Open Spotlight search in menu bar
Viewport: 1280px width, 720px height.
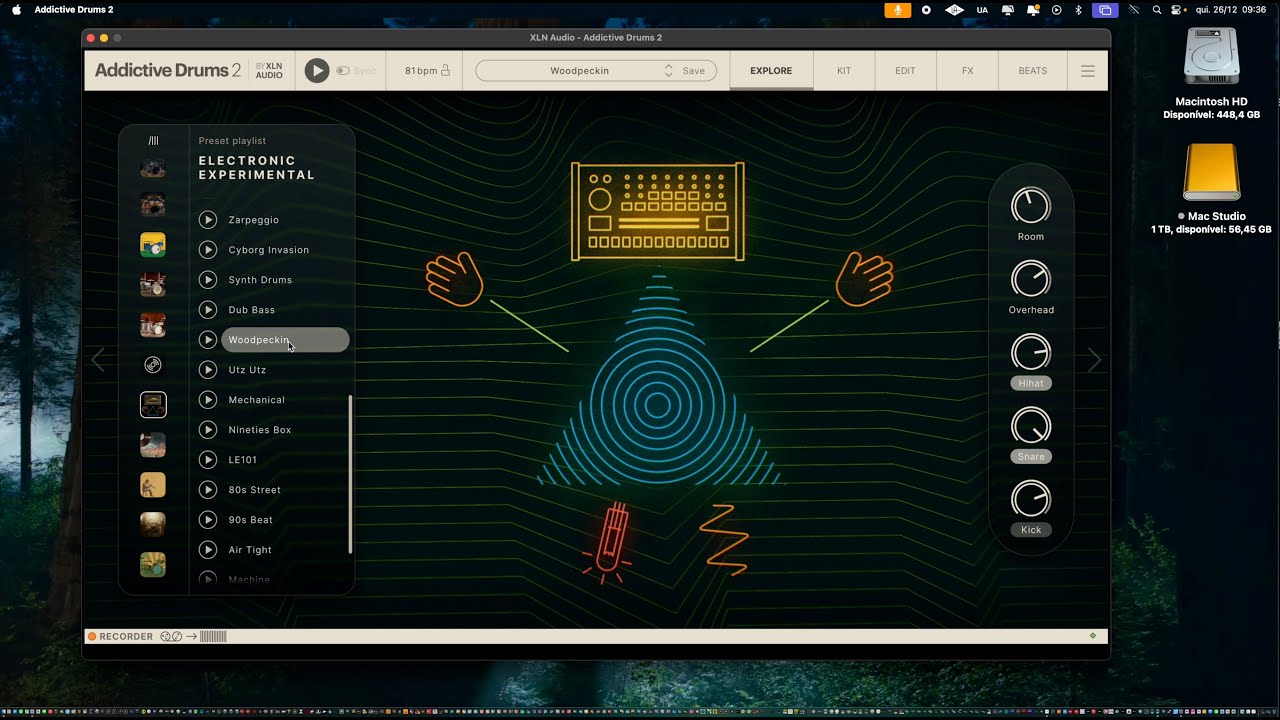[x=1157, y=10]
